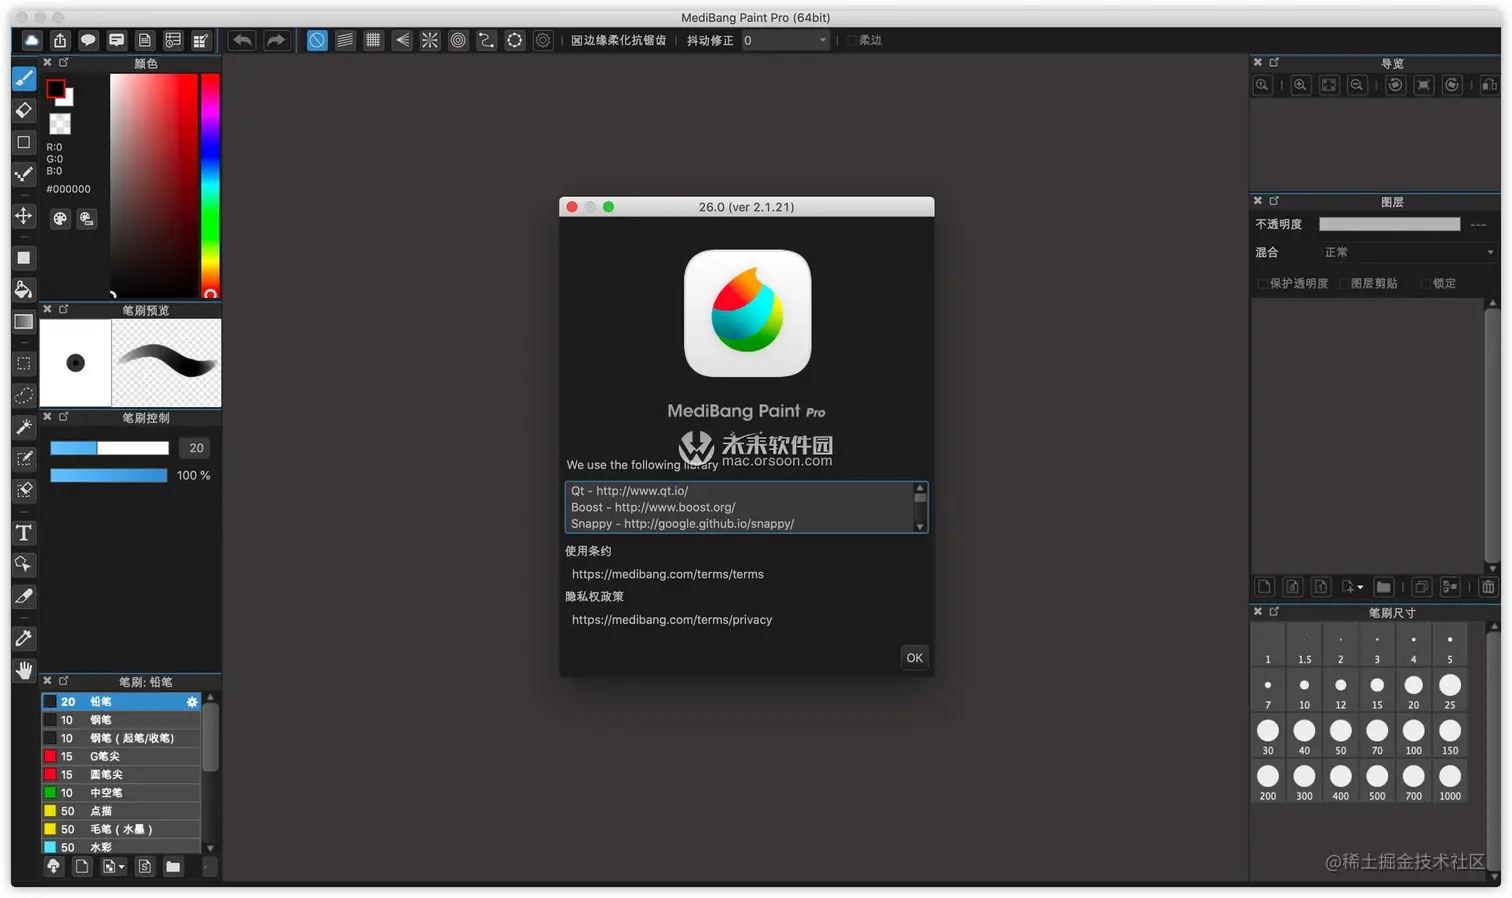Open 抖动修正 correction value dropdown
Screen dimensions: 1512x898
tap(785, 41)
